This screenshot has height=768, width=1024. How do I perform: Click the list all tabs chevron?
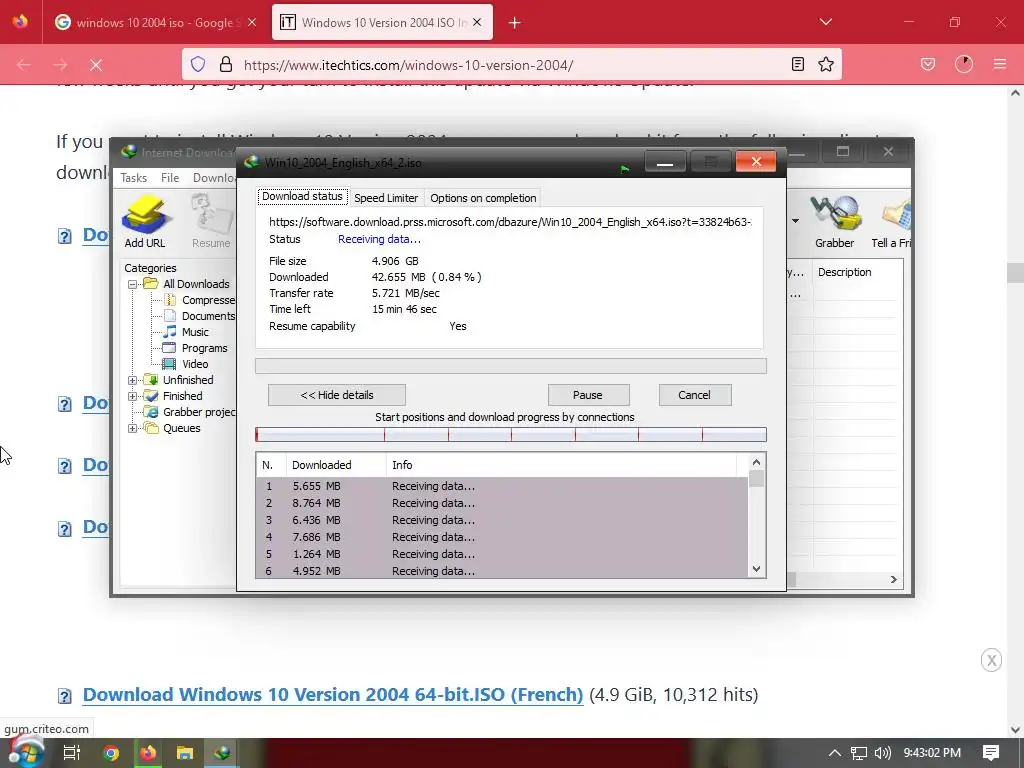[825, 22]
